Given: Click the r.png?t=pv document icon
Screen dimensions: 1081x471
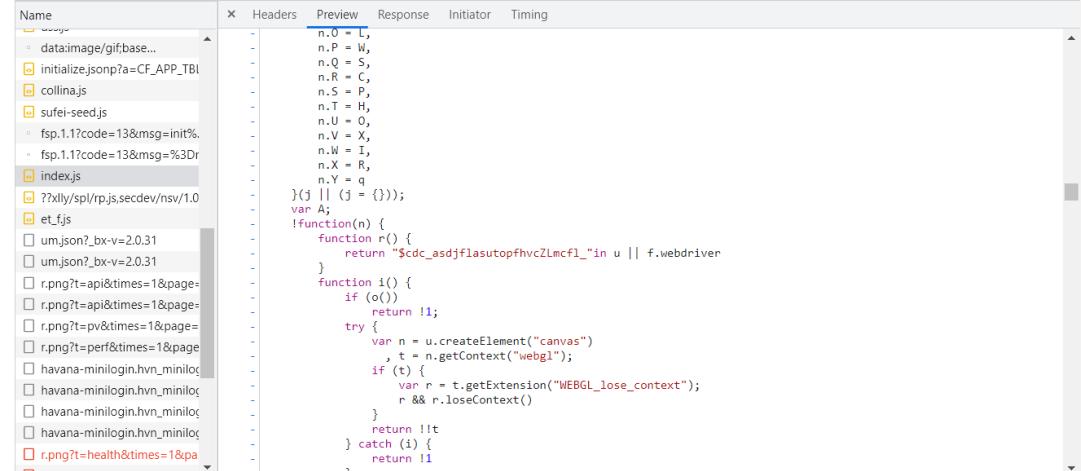Looking at the screenshot, I should click(x=28, y=325).
